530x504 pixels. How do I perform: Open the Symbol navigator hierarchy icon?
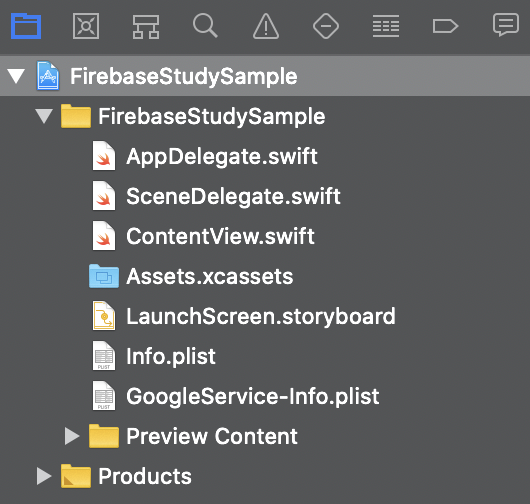[146, 27]
